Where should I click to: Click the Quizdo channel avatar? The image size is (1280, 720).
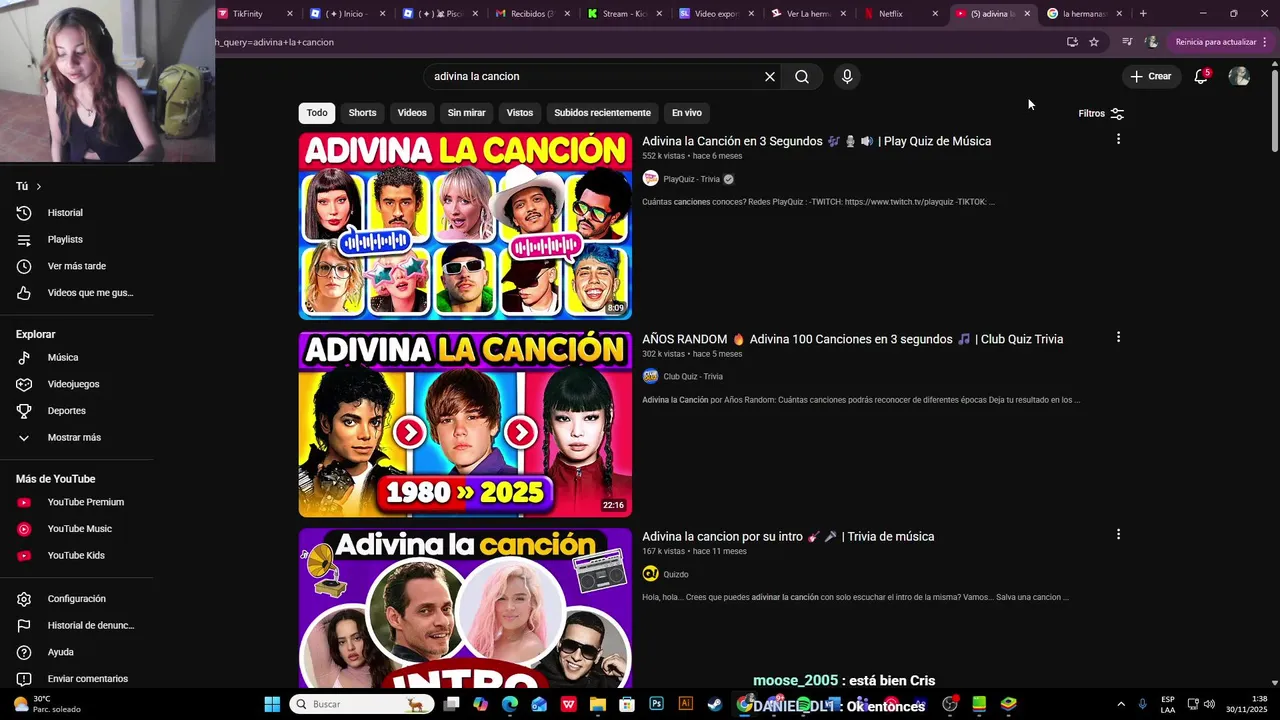pos(650,574)
